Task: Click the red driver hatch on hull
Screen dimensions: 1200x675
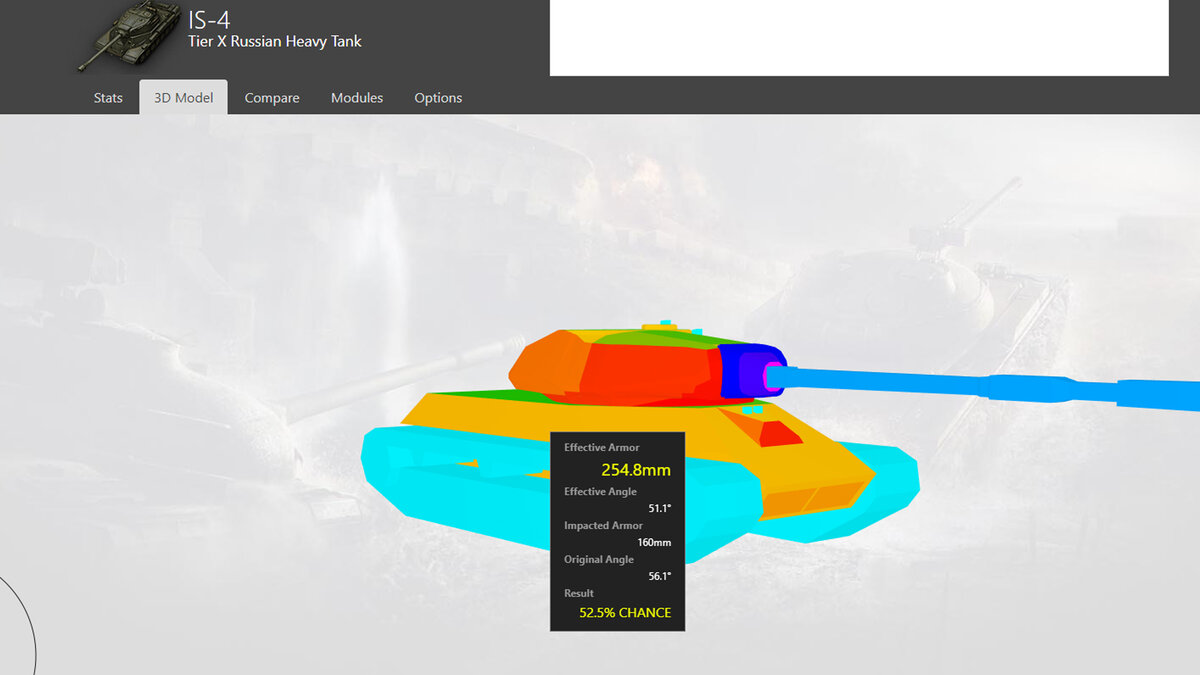Action: pos(779,434)
